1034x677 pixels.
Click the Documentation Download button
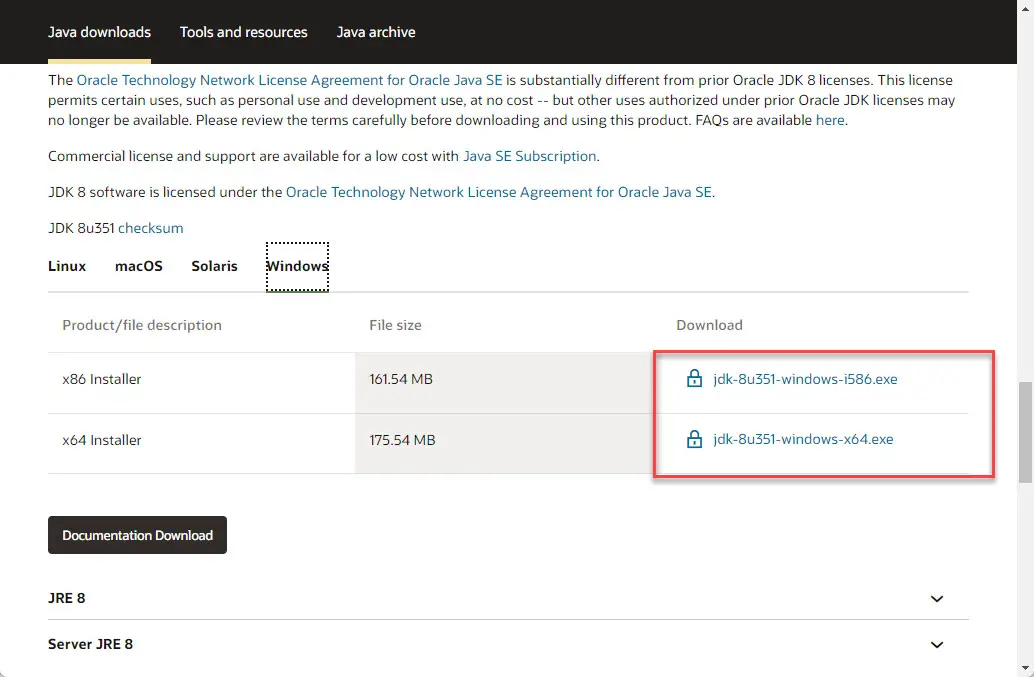click(x=137, y=534)
